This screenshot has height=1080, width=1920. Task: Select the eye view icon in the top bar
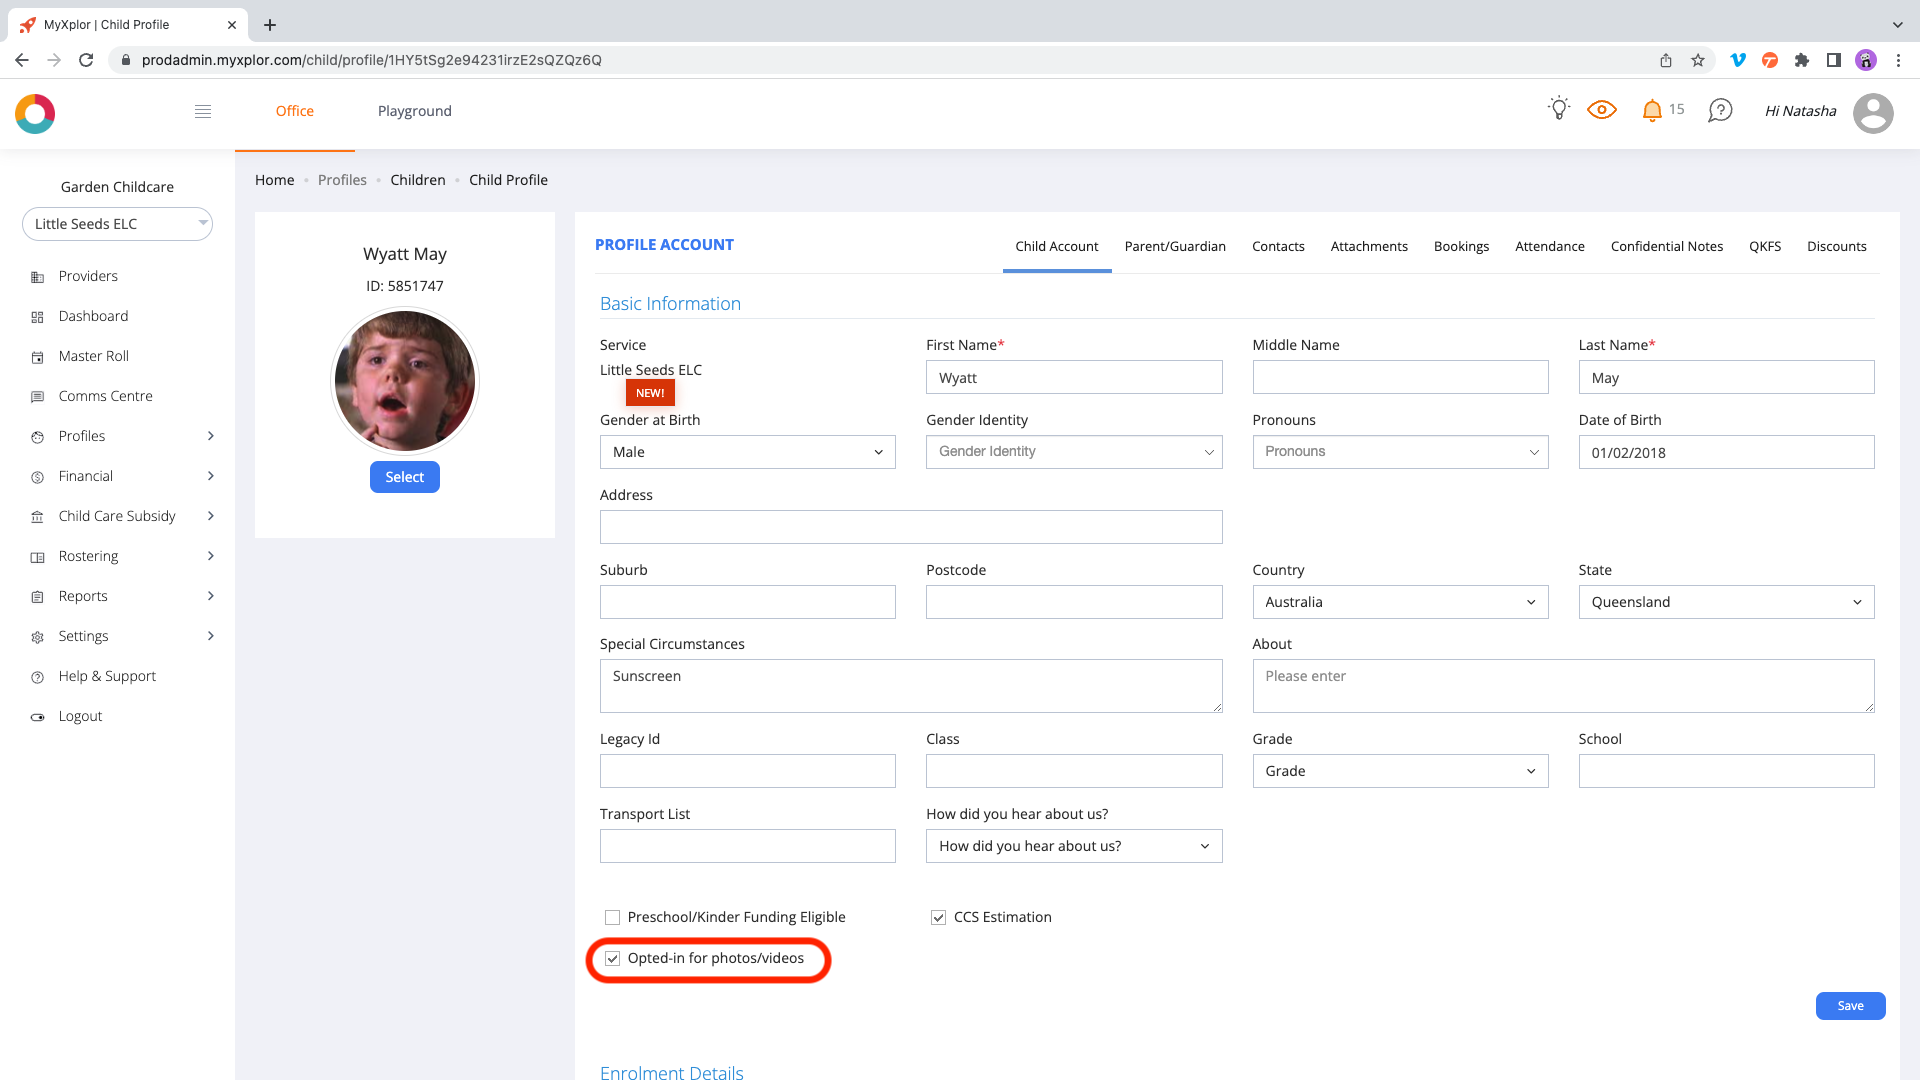tap(1601, 110)
